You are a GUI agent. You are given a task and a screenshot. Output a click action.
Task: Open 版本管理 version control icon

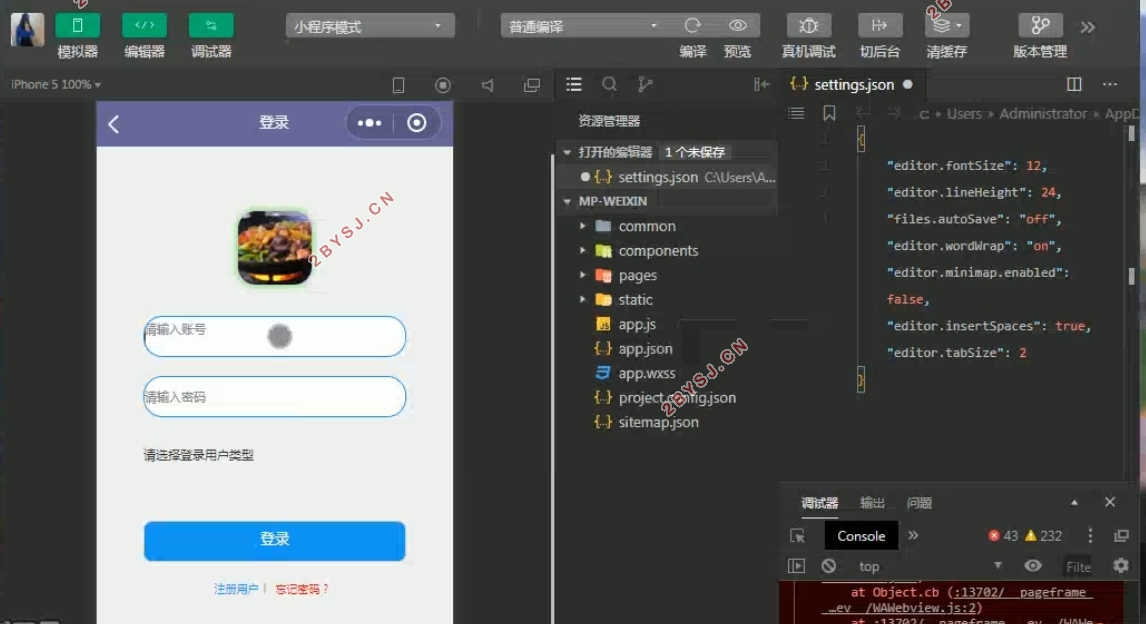(1040, 26)
